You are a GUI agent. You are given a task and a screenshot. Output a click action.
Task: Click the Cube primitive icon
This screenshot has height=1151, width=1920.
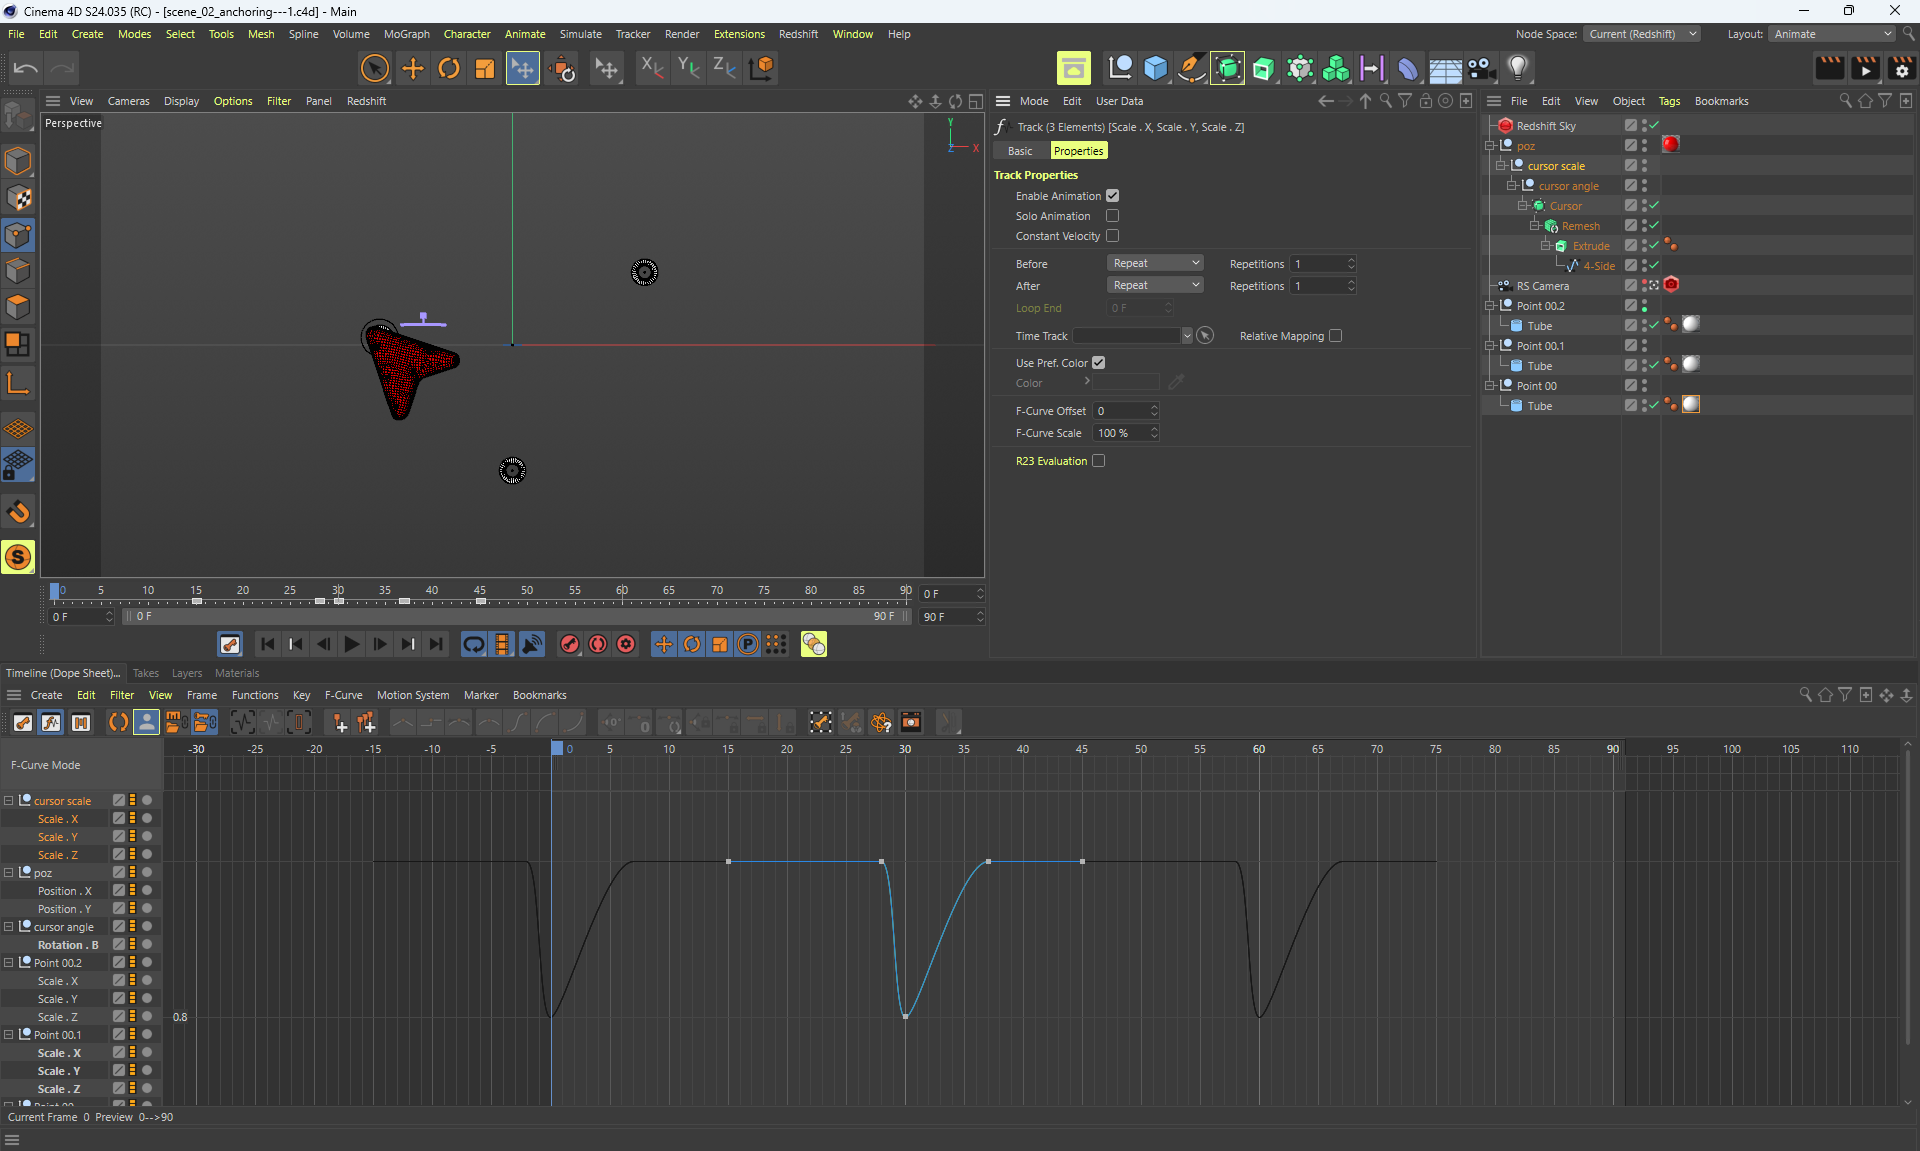1156,68
